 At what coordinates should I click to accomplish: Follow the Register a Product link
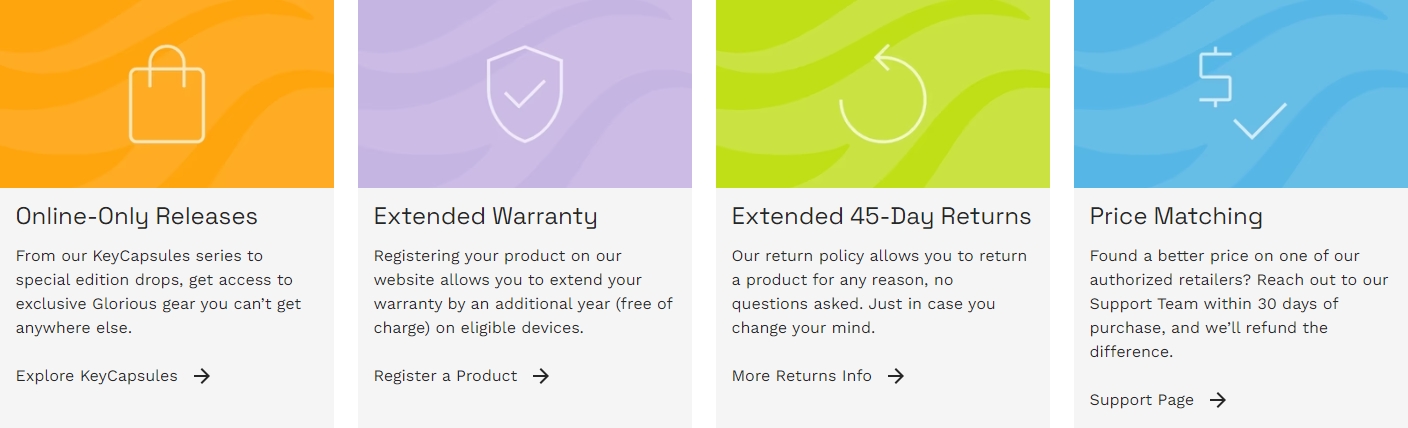click(446, 376)
